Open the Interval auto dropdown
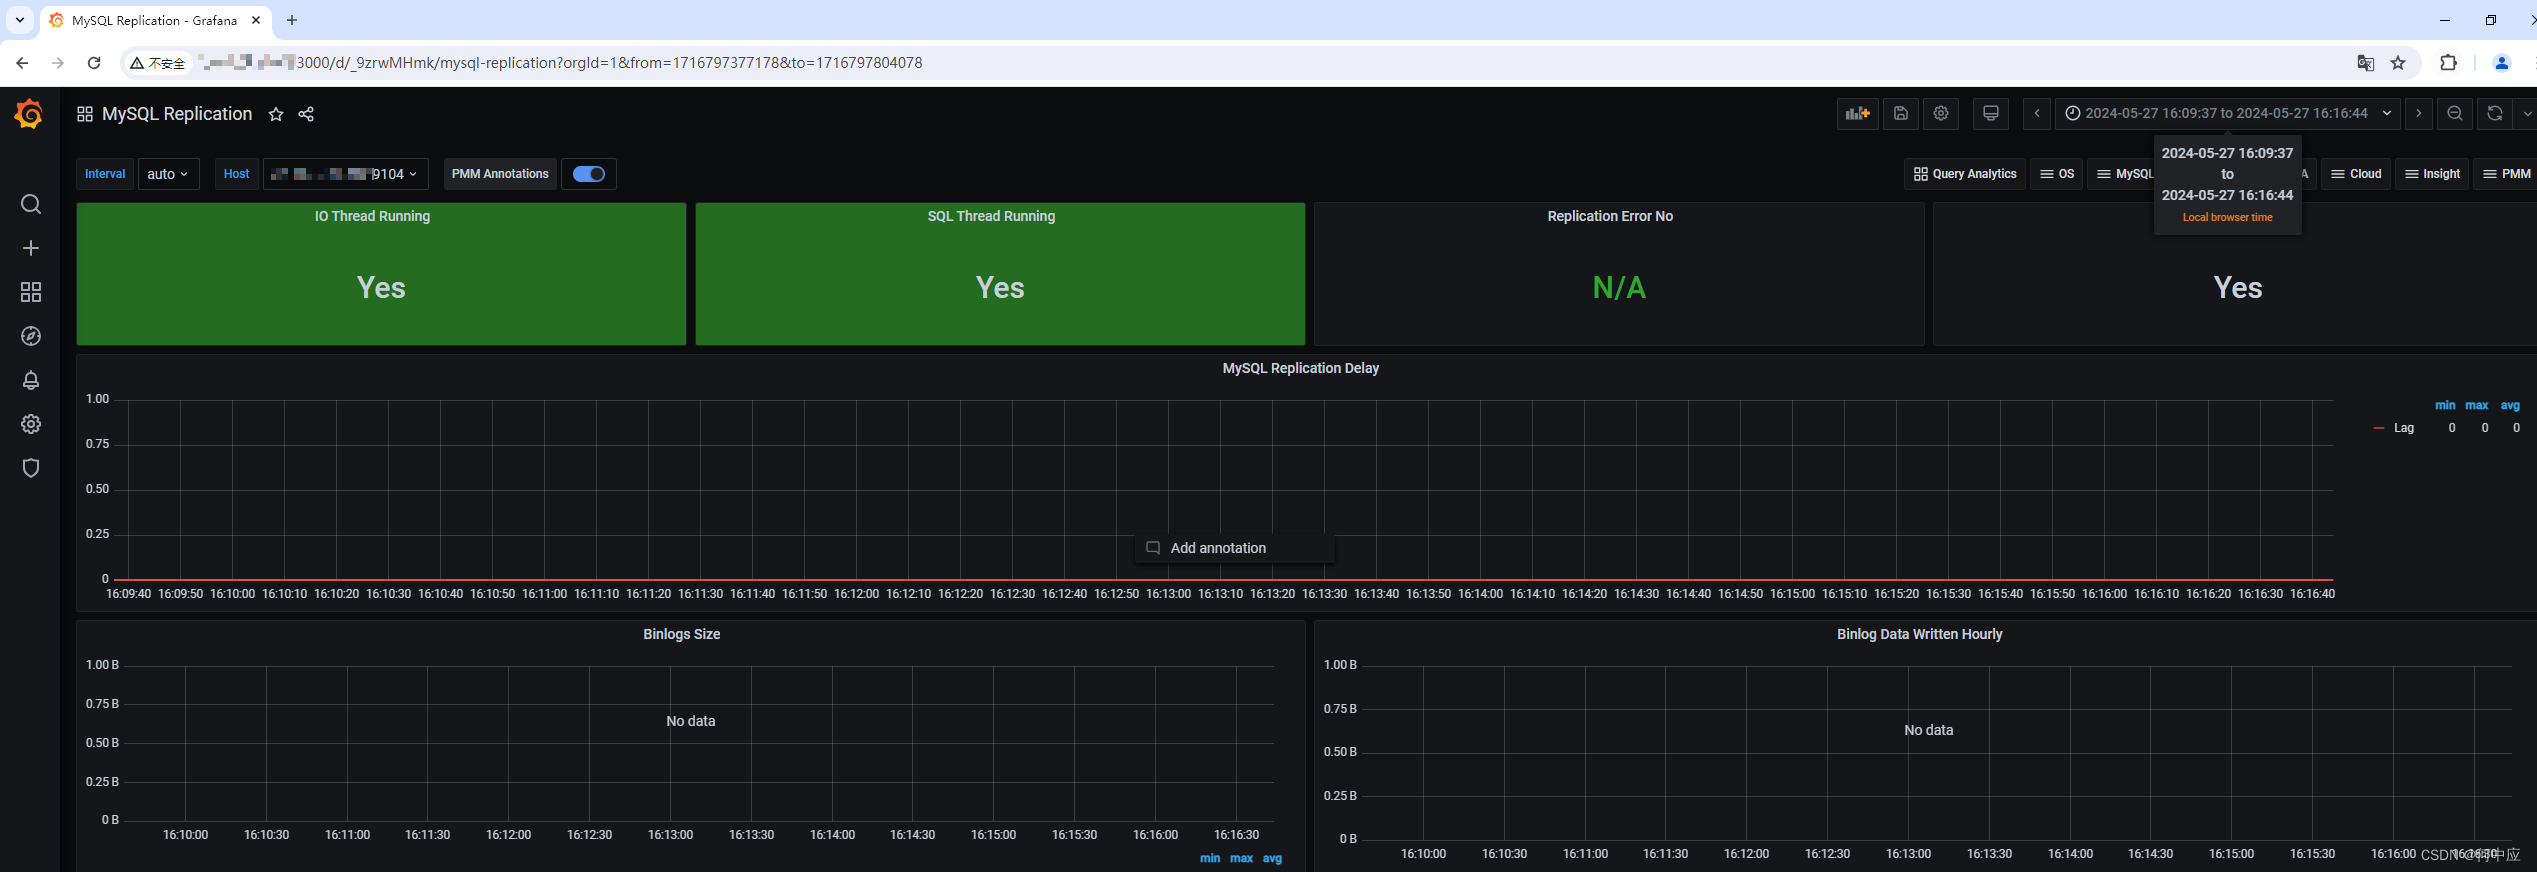2537x872 pixels. pos(168,174)
